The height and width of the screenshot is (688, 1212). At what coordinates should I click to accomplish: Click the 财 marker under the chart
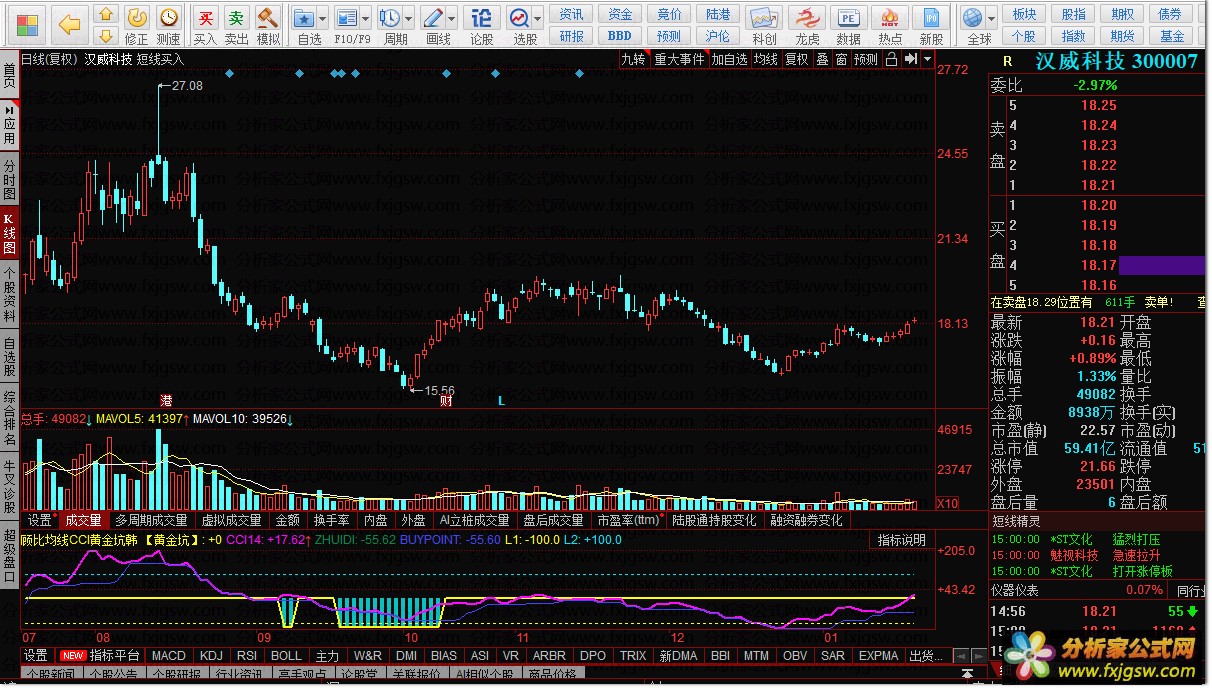(x=446, y=401)
